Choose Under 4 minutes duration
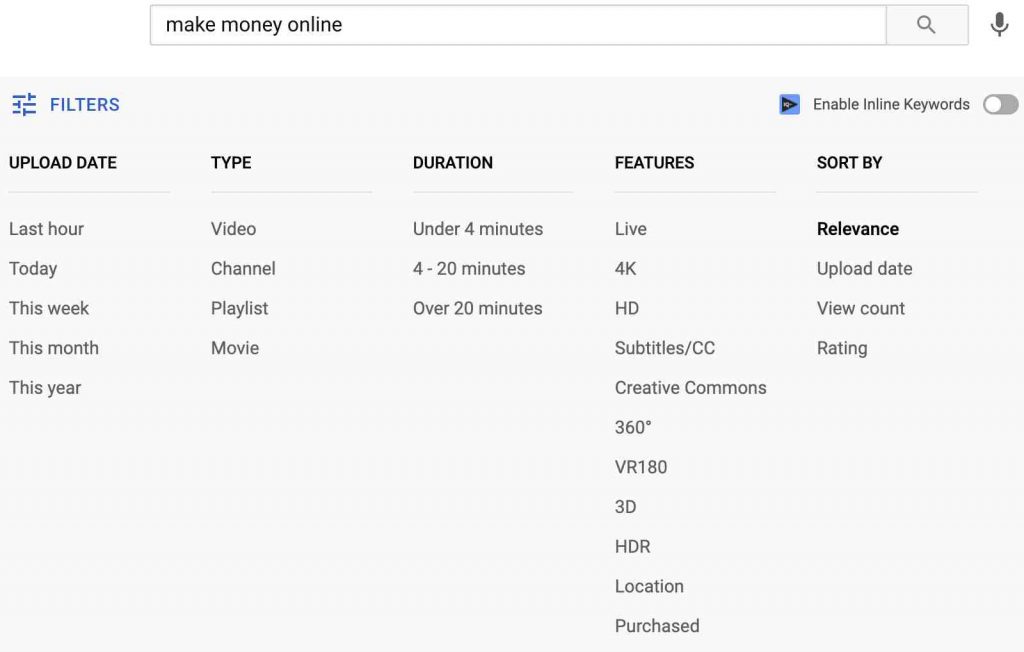The width and height of the screenshot is (1024, 652). point(478,229)
